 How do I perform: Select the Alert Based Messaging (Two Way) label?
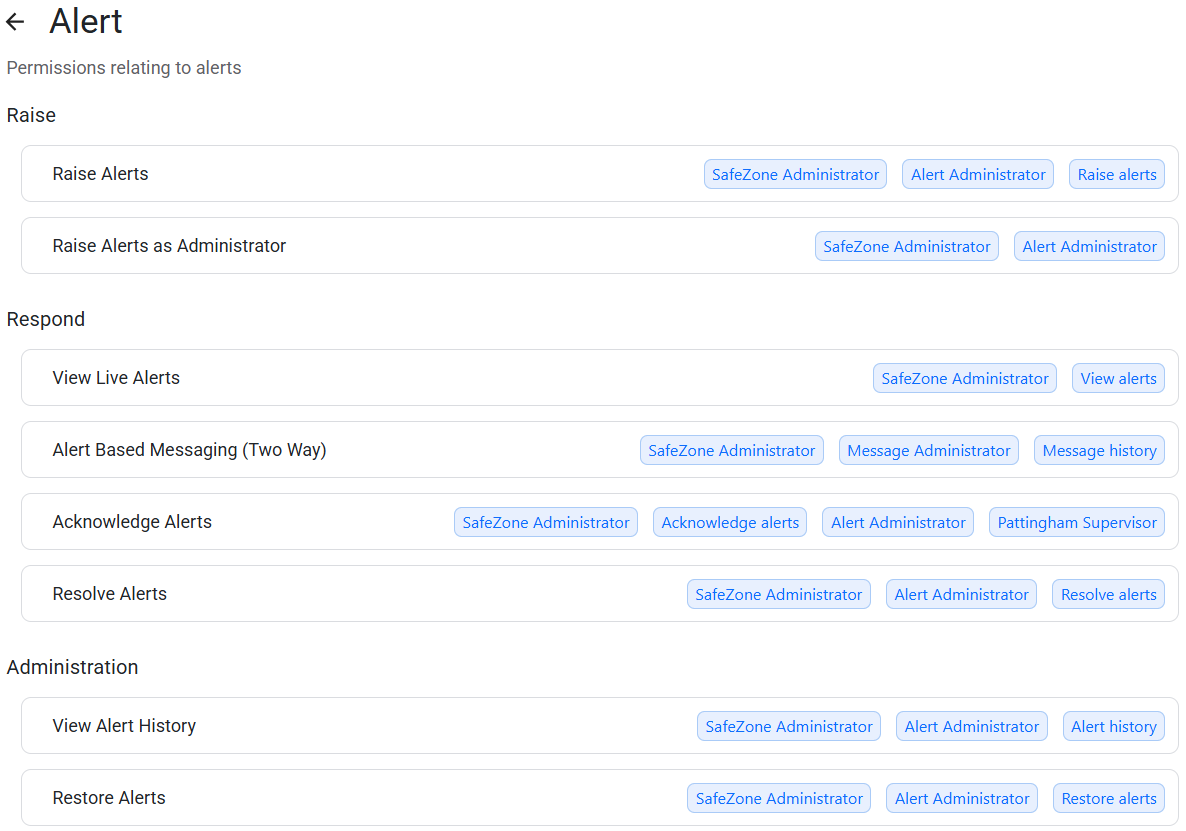pos(189,450)
